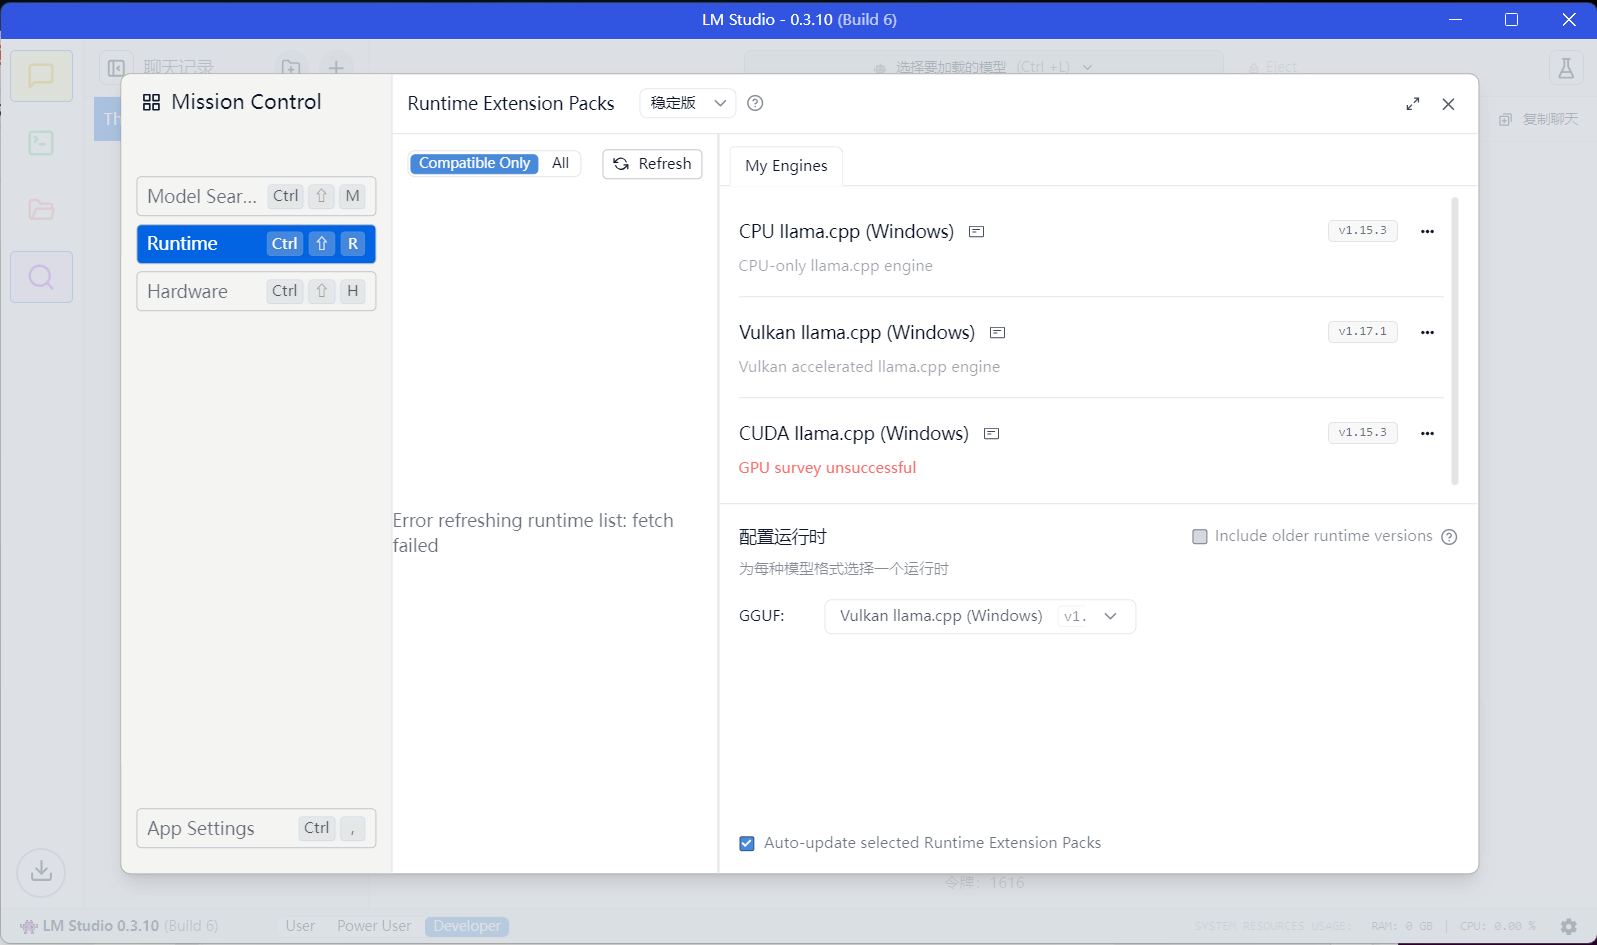The width and height of the screenshot is (1597, 945).
Task: Start a new chat with plus icon
Action: click(x=336, y=68)
